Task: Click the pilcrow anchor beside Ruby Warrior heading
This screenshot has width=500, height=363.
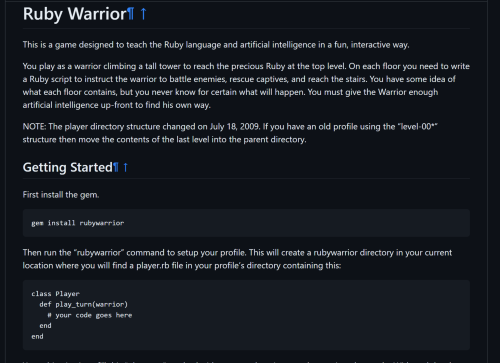Action: [x=131, y=14]
